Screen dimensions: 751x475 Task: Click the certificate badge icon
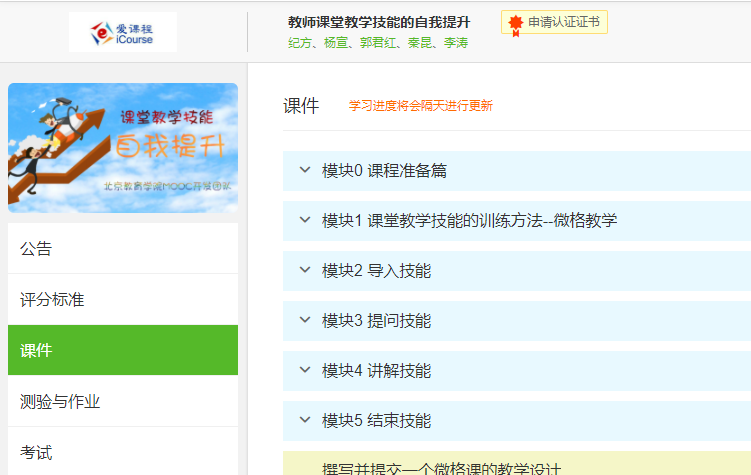[x=515, y=23]
